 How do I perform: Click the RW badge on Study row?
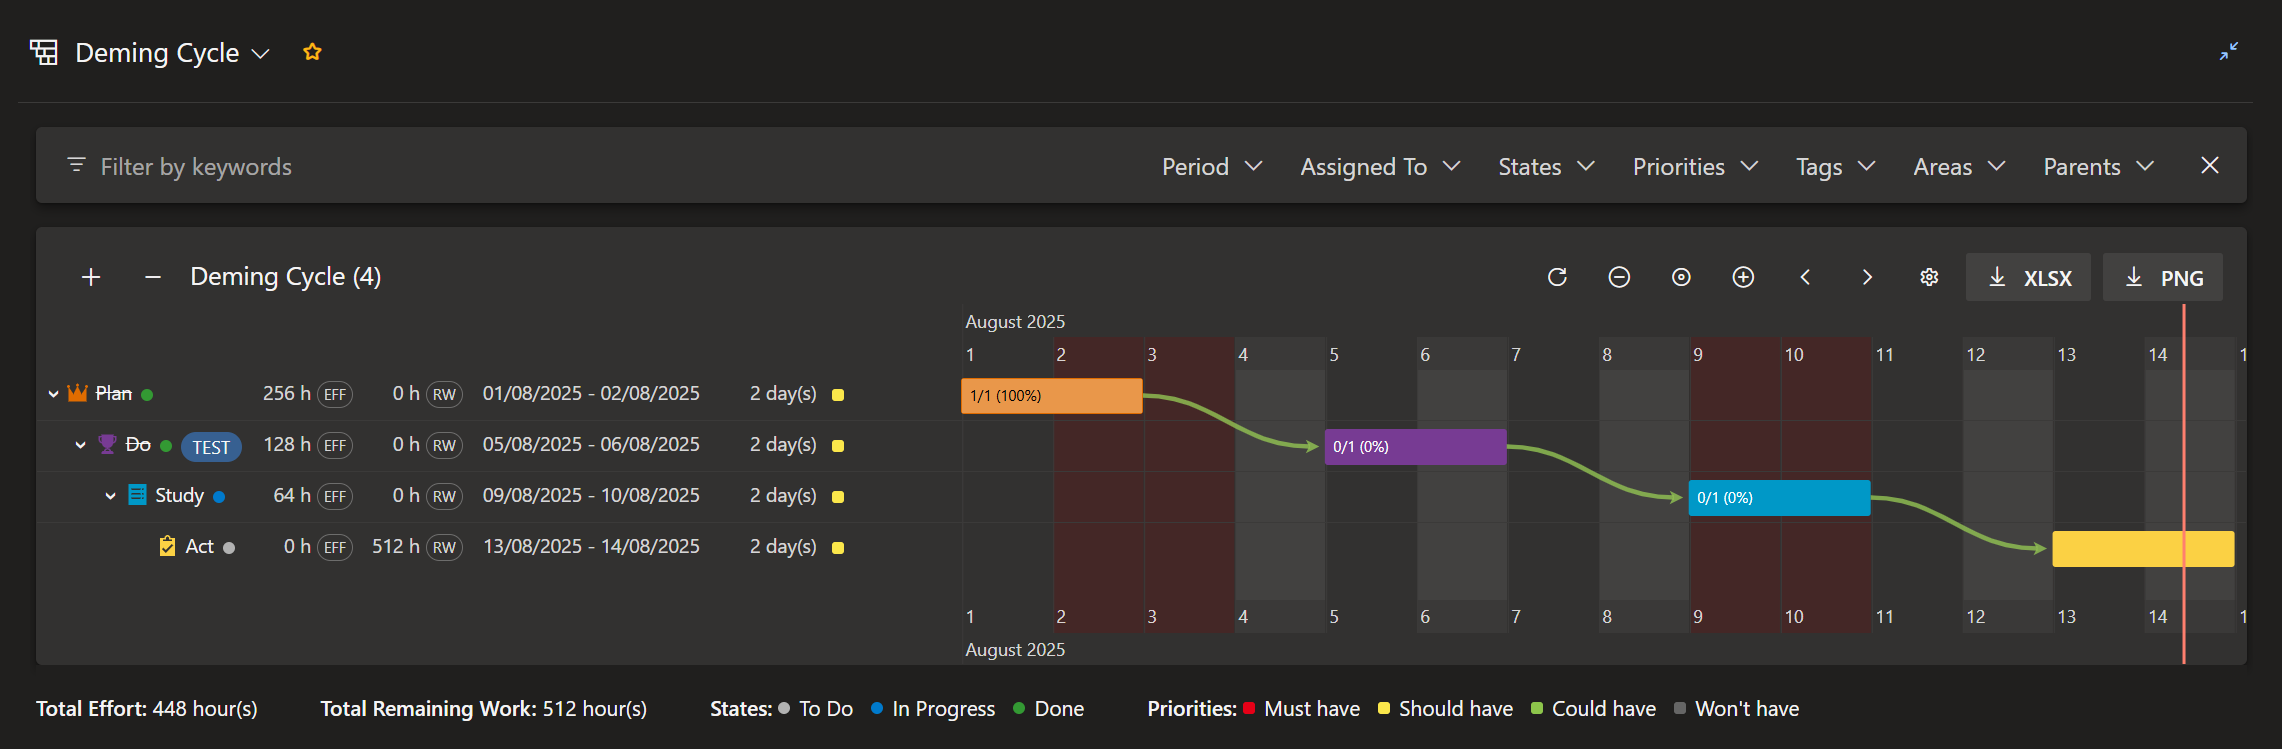(444, 496)
